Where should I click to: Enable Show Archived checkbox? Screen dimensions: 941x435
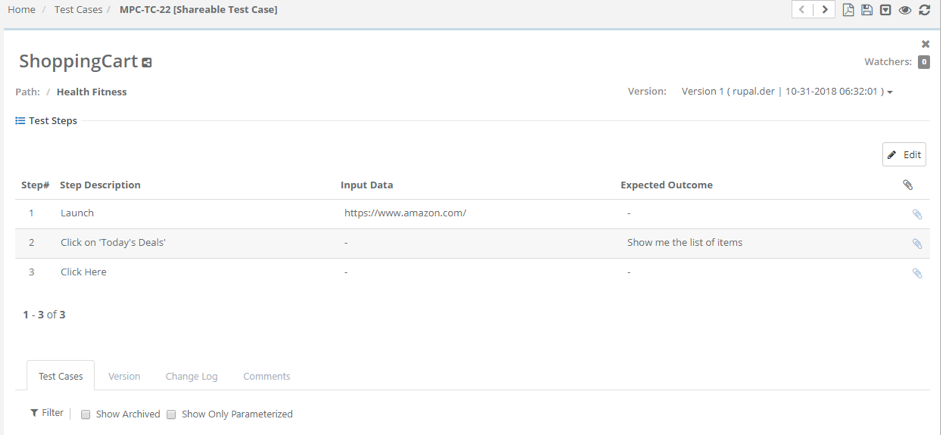(86, 414)
